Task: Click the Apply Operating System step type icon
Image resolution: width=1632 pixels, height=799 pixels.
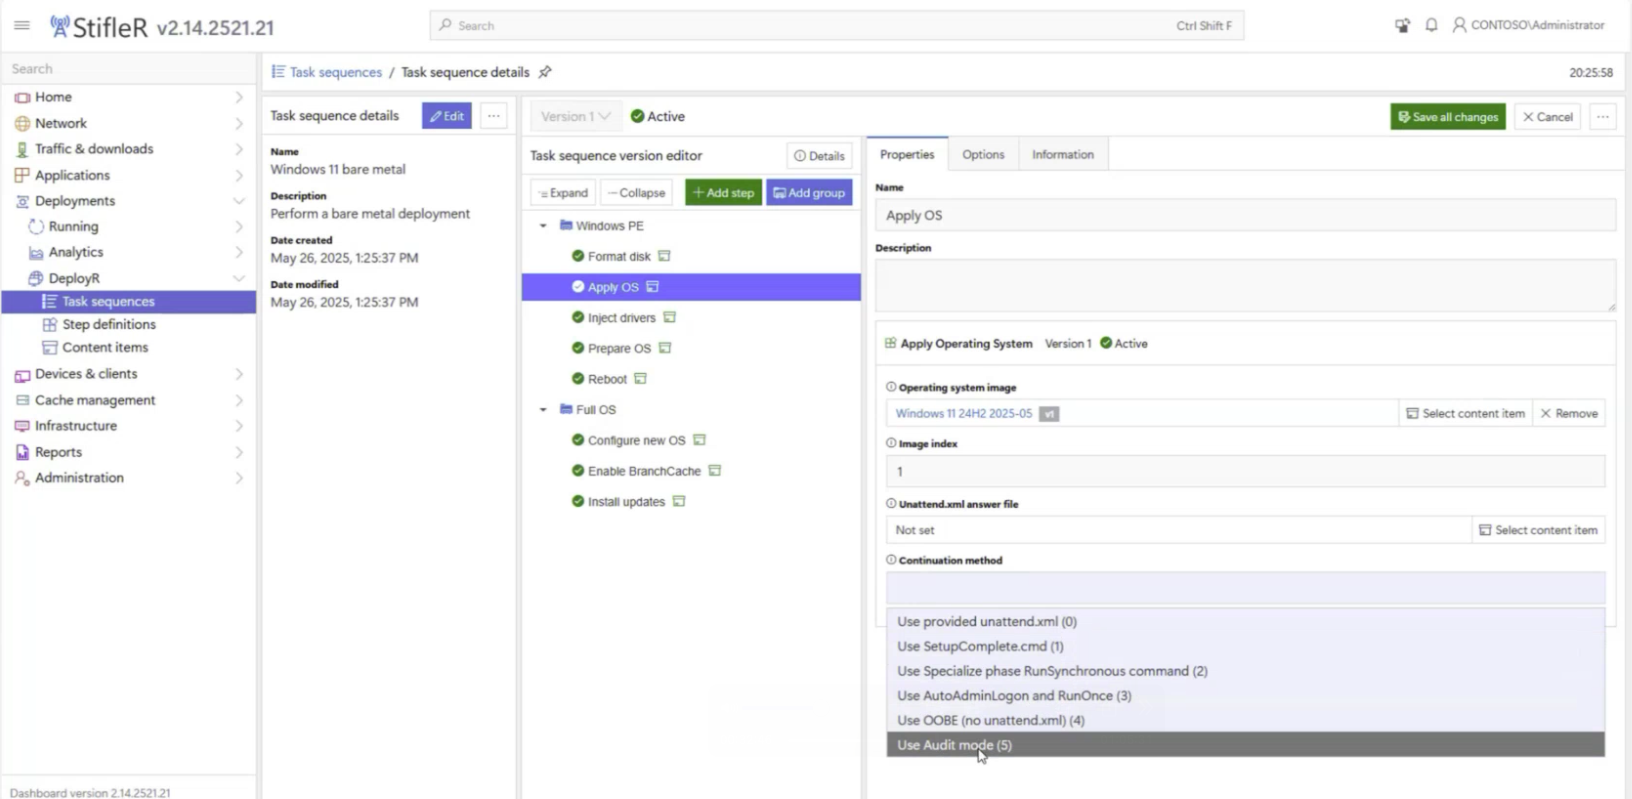Action: pyautogui.click(x=890, y=343)
